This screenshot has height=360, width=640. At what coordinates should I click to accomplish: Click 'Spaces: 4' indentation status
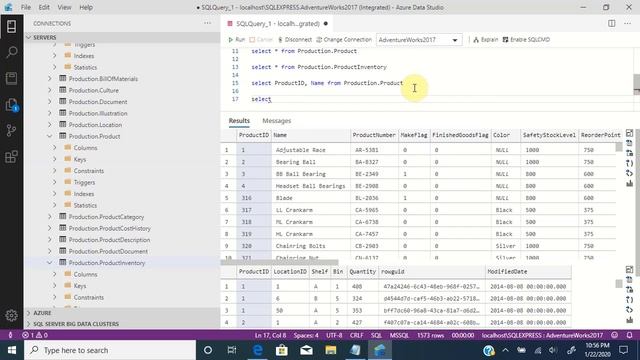click(306, 335)
